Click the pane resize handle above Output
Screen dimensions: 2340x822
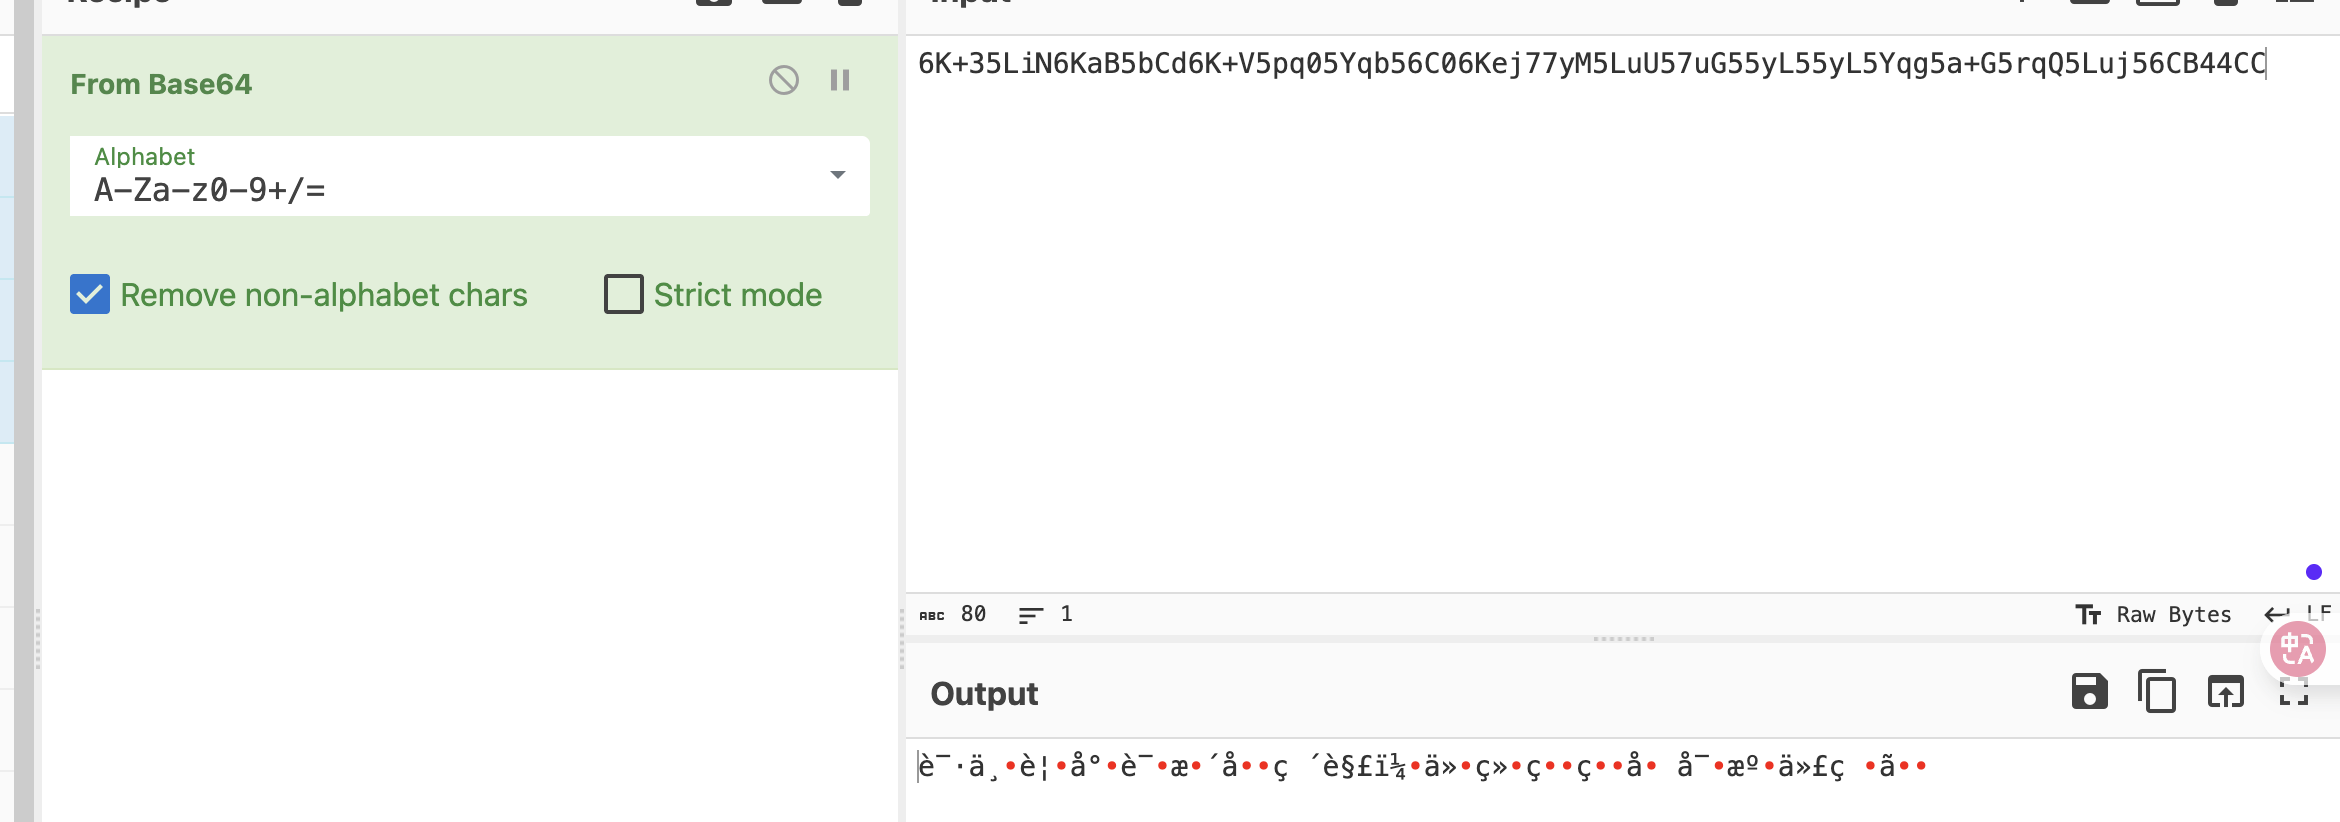(x=1623, y=639)
